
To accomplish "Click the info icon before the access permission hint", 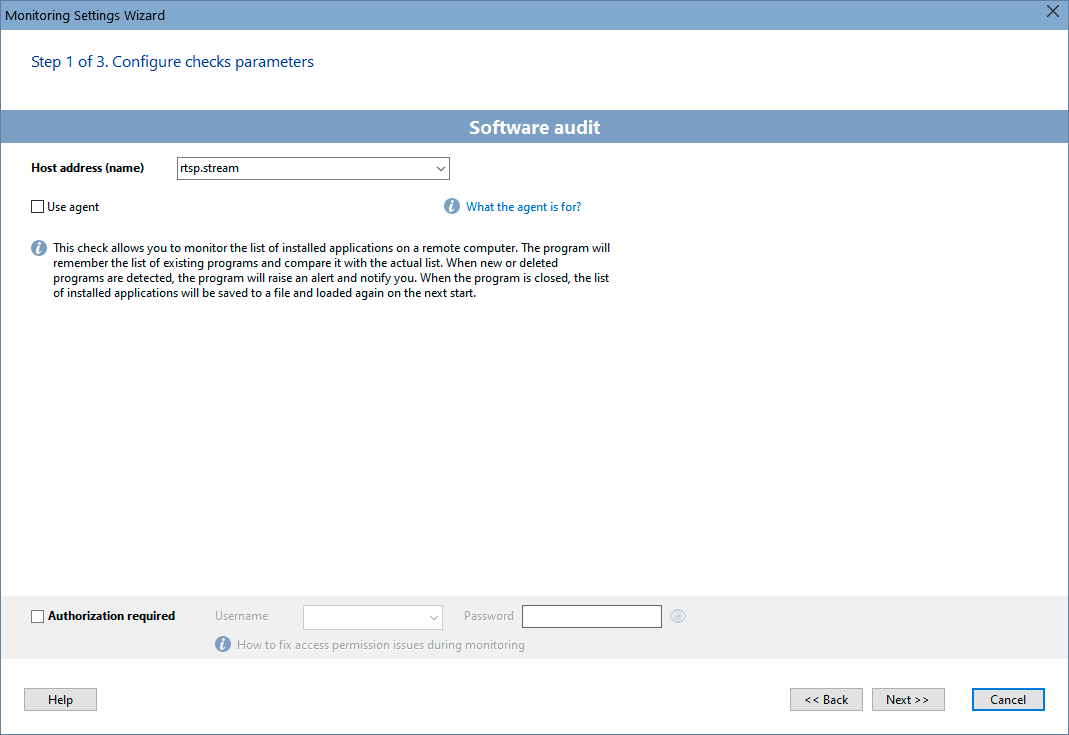I will [x=222, y=644].
